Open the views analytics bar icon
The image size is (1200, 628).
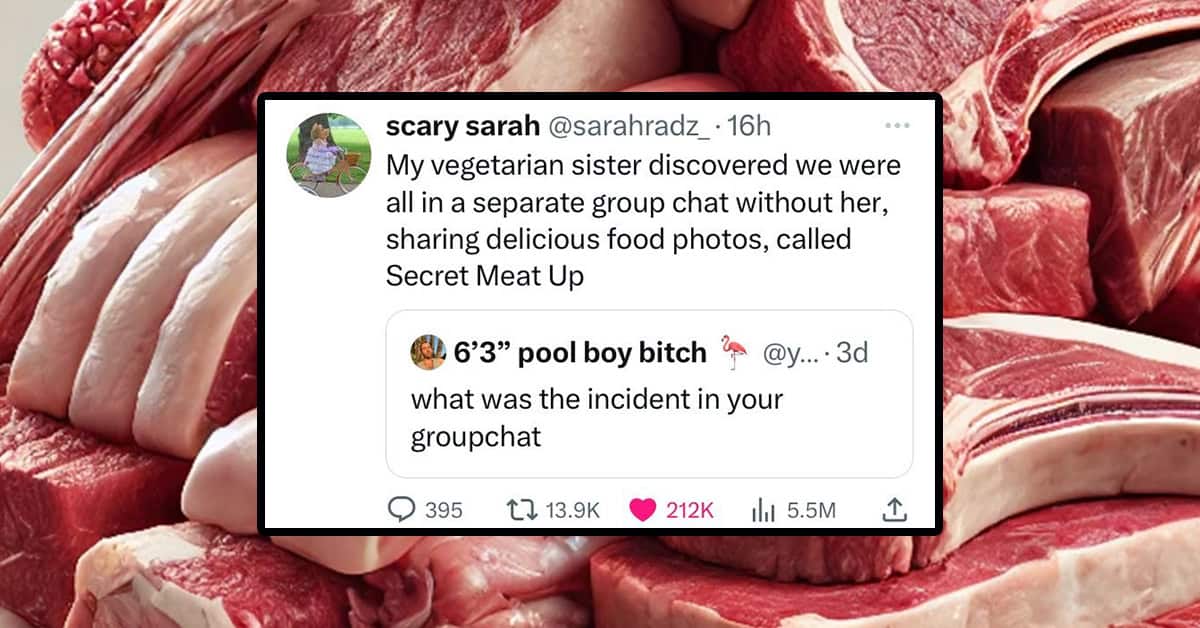(x=765, y=510)
